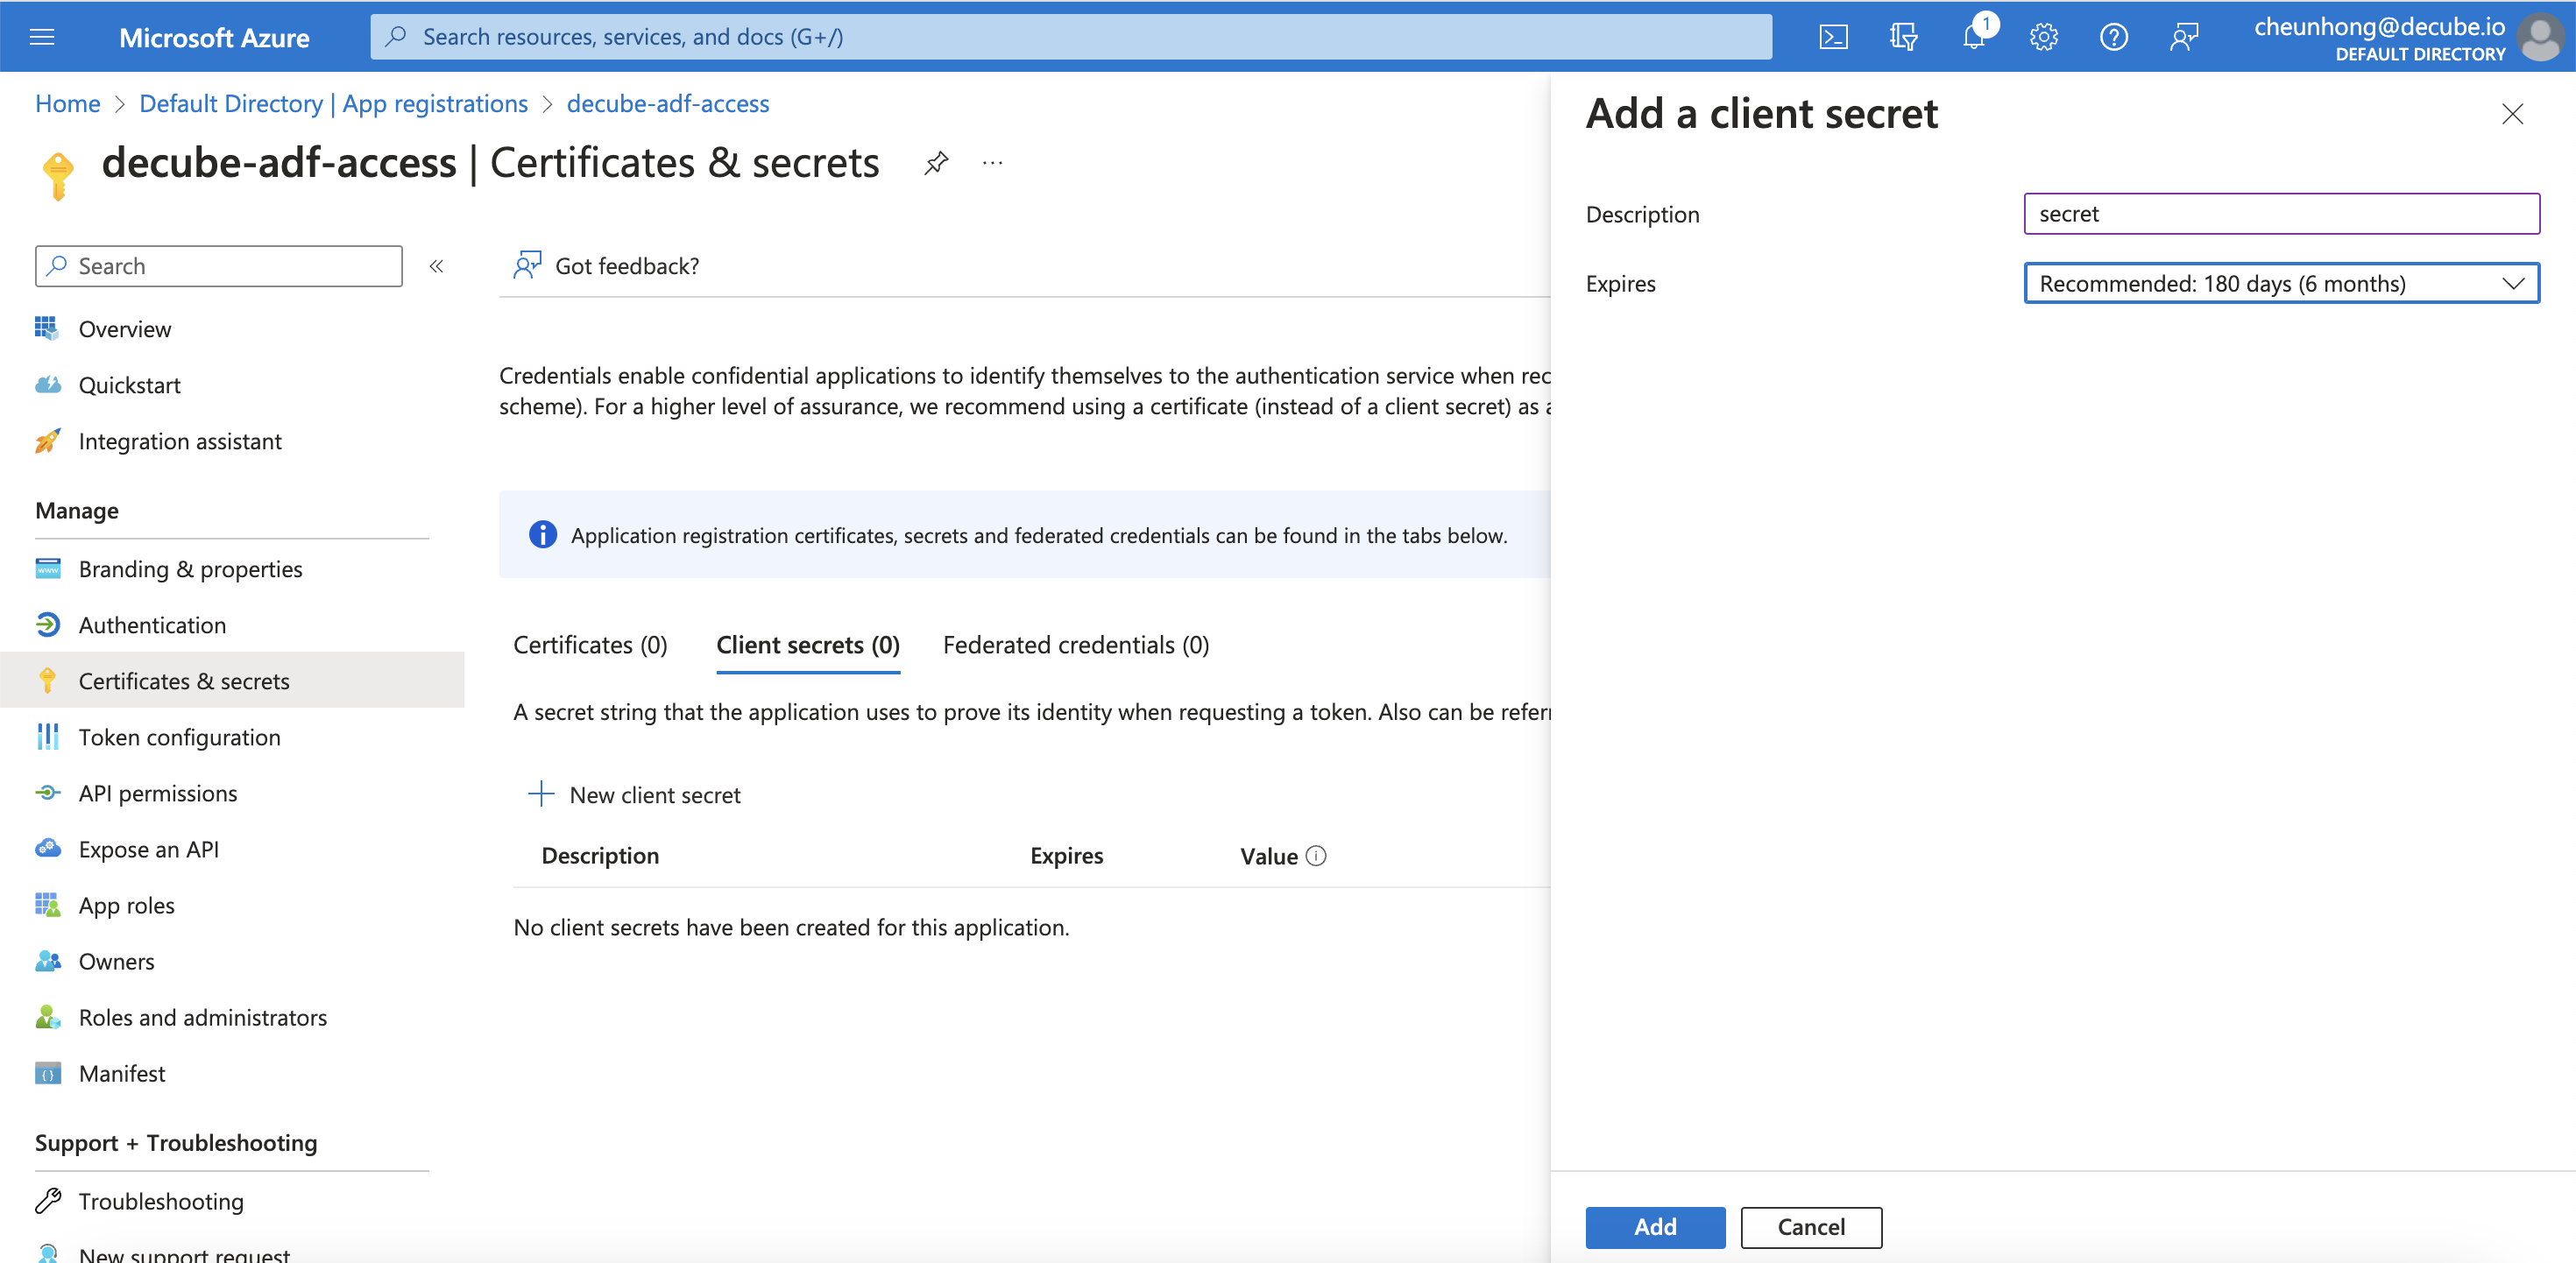Switch to Federated credentials (0) tab
The image size is (2576, 1263).
[x=1075, y=645]
